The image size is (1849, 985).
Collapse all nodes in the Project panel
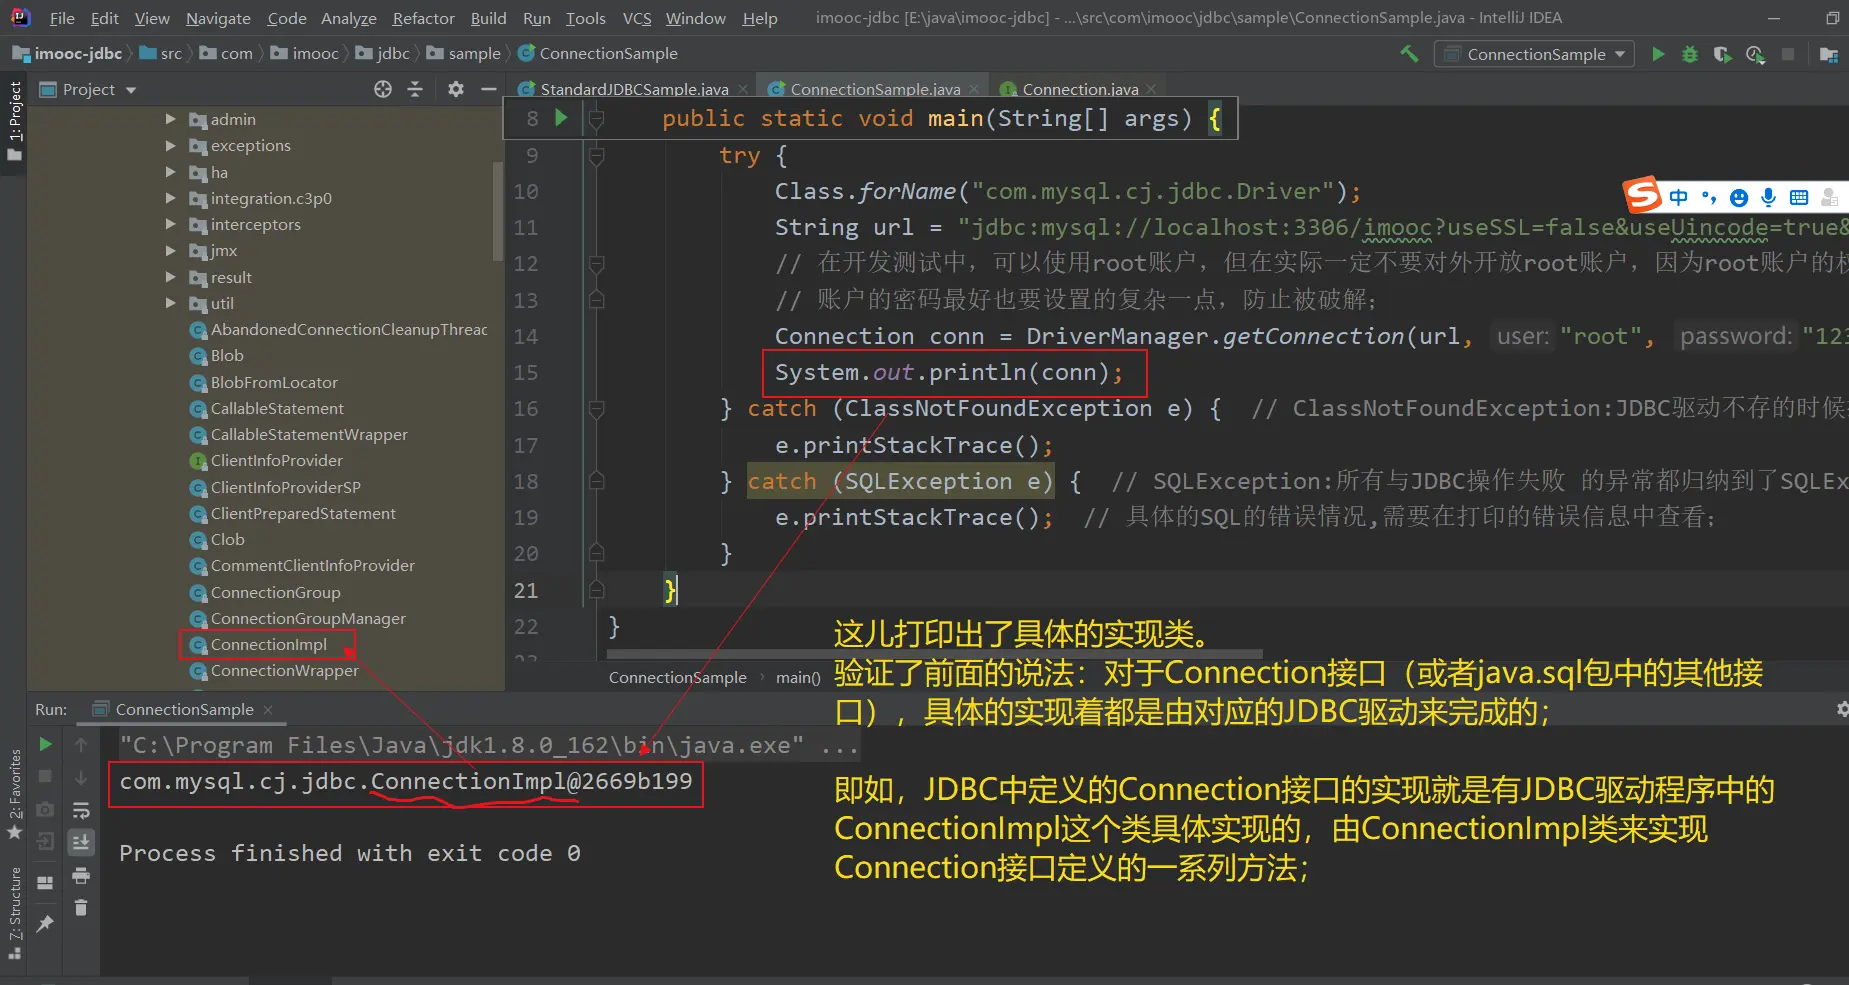[x=415, y=90]
